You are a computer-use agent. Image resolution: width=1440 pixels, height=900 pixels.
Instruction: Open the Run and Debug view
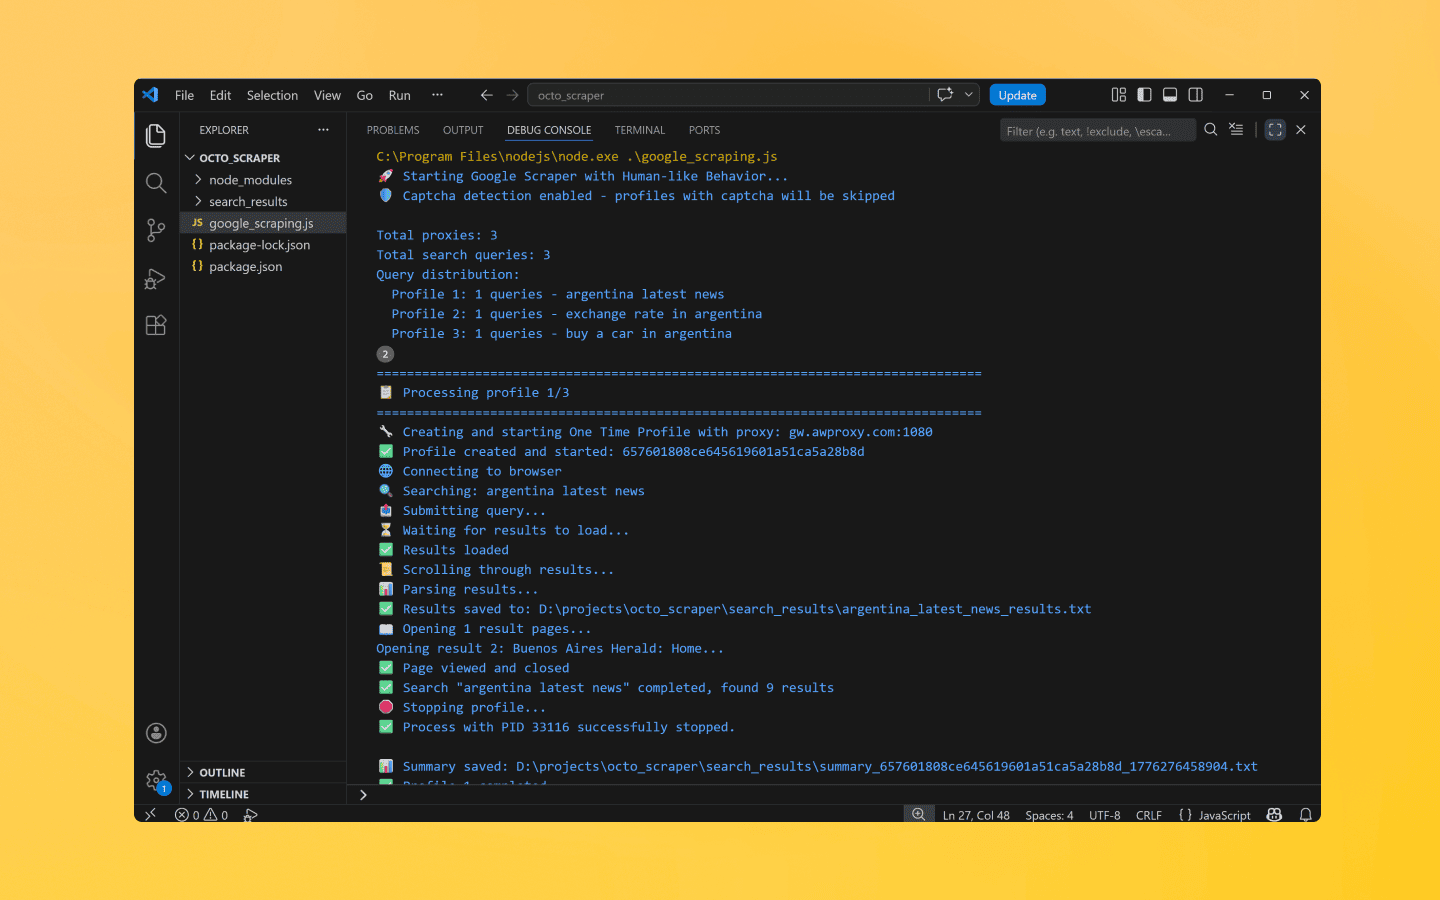click(156, 278)
